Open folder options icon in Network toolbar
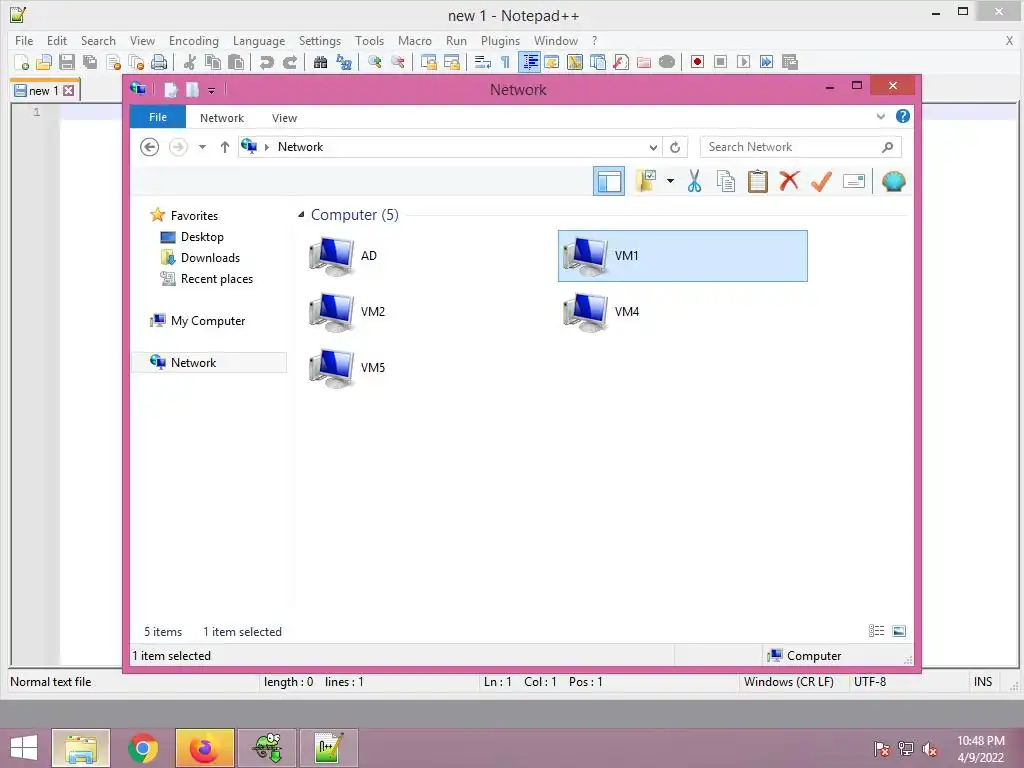Image resolution: width=1024 pixels, height=768 pixels. 647,181
